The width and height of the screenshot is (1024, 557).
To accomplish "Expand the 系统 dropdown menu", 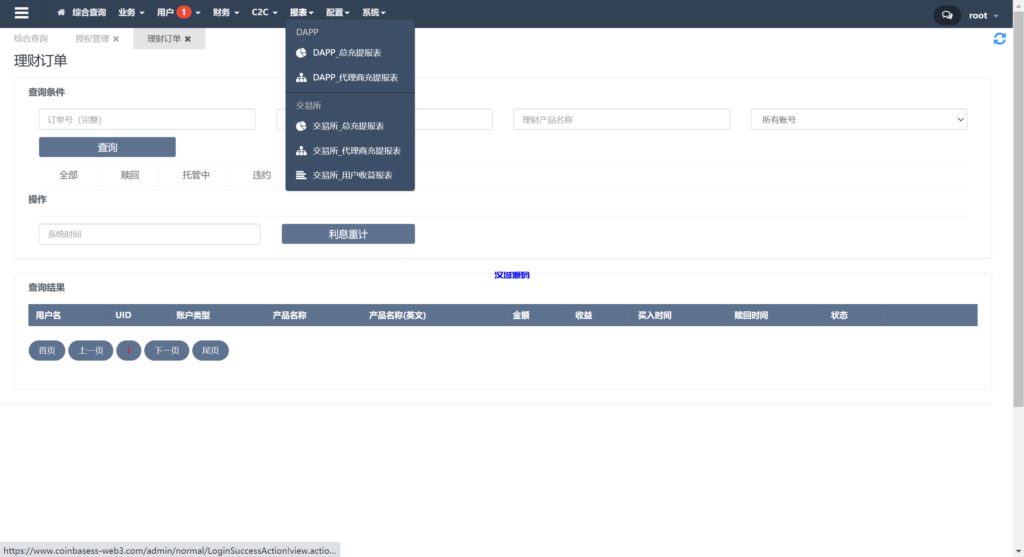I will point(374,12).
